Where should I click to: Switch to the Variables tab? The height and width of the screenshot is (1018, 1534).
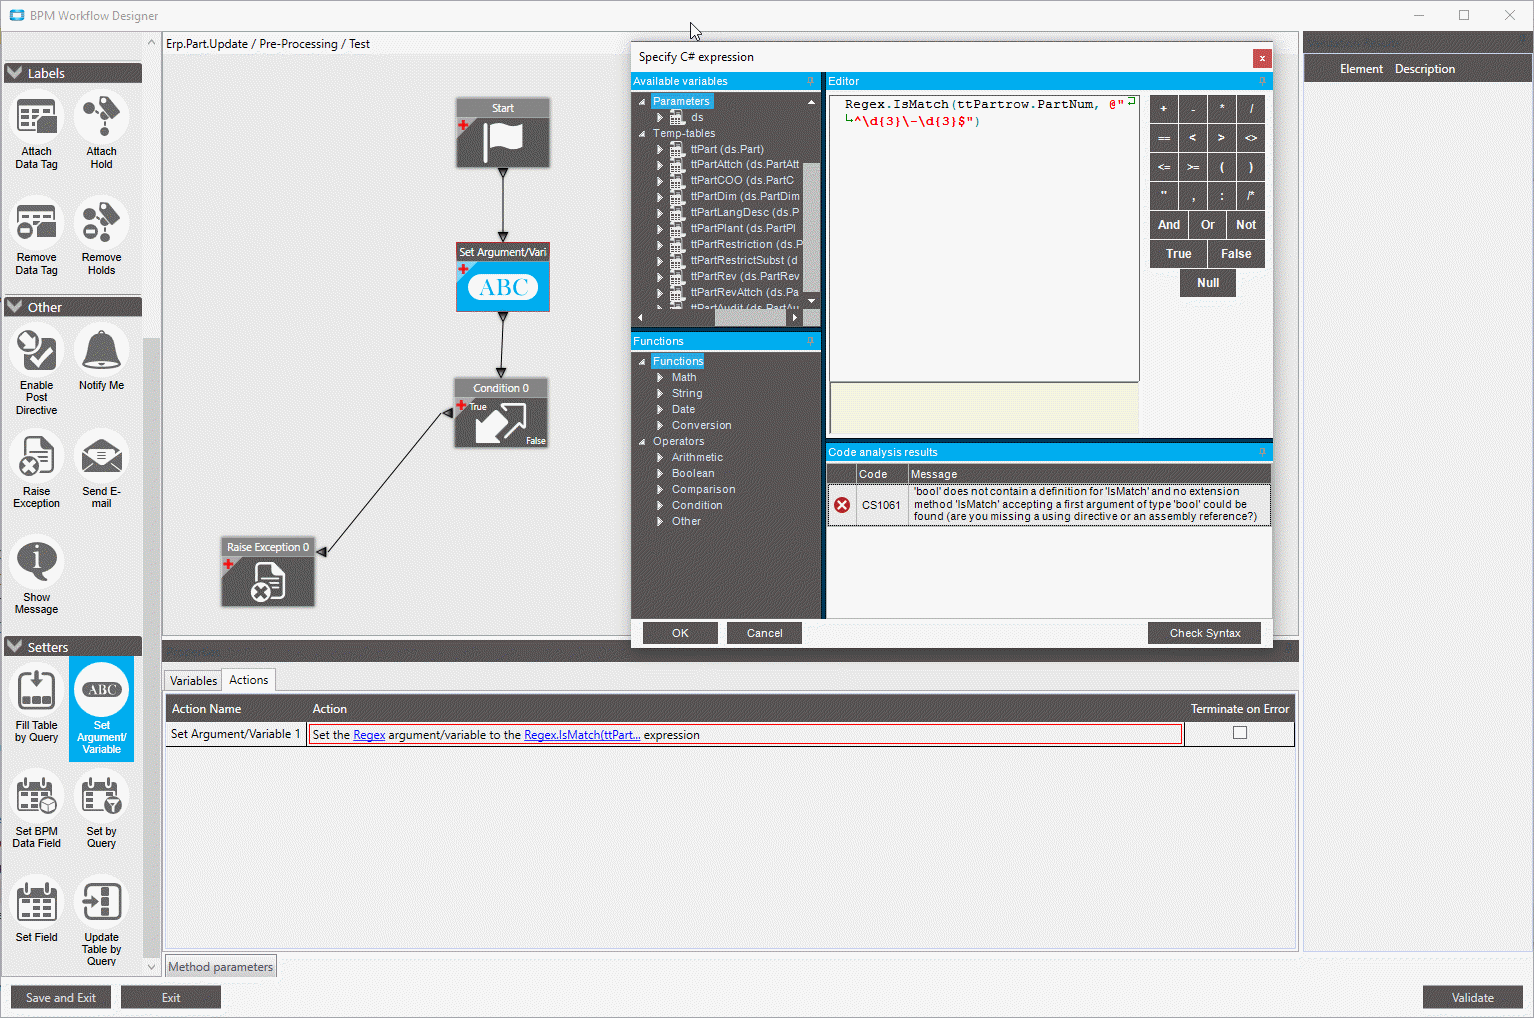tap(193, 681)
